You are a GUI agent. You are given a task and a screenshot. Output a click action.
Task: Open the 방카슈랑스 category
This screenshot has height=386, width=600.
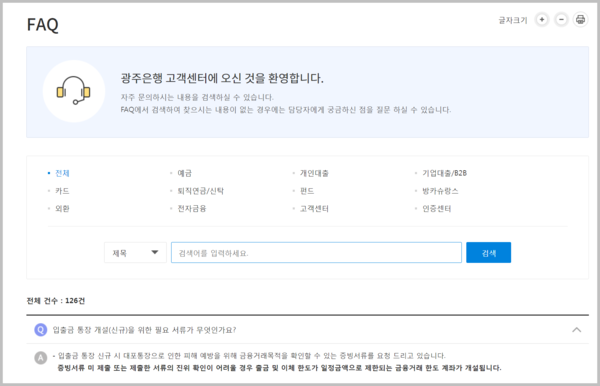tap(440, 191)
